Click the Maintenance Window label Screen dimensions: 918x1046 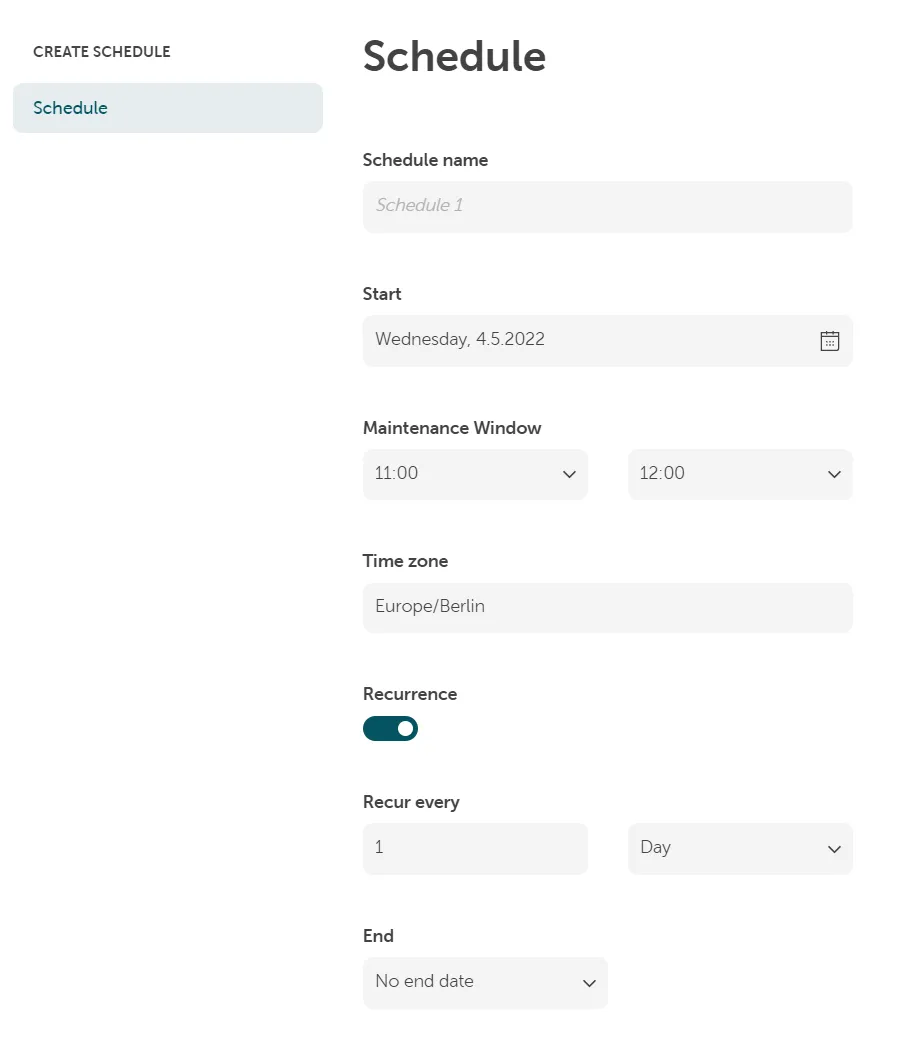(452, 427)
